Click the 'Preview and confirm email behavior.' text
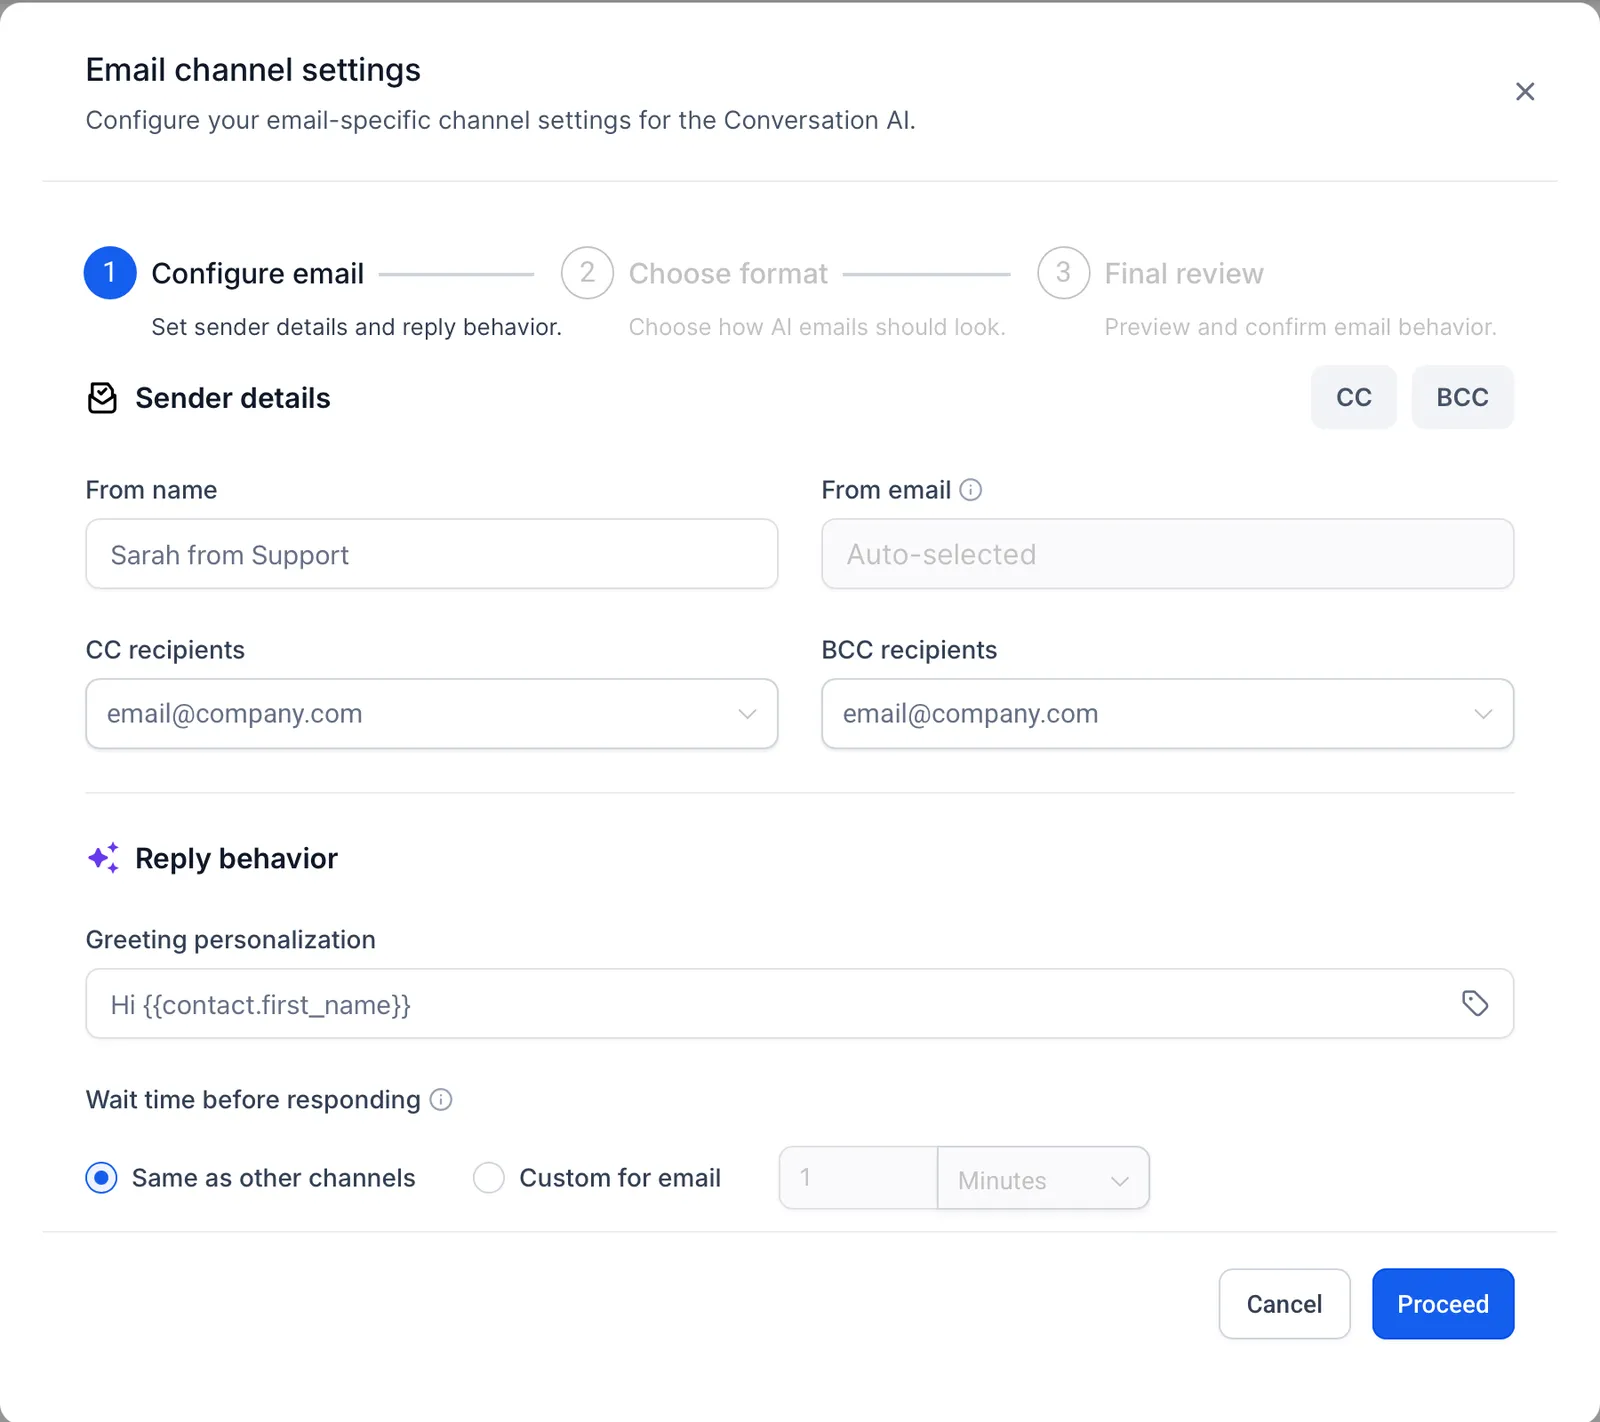 point(1300,327)
